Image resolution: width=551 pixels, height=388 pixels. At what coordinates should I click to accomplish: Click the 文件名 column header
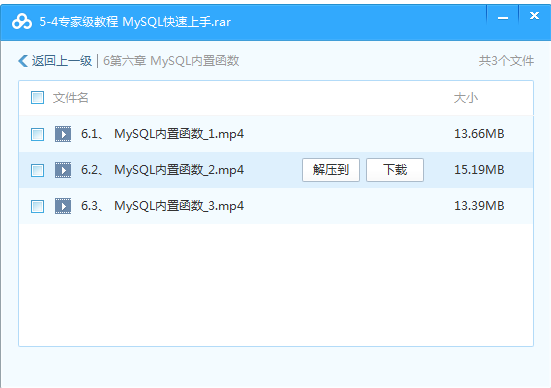pos(70,98)
